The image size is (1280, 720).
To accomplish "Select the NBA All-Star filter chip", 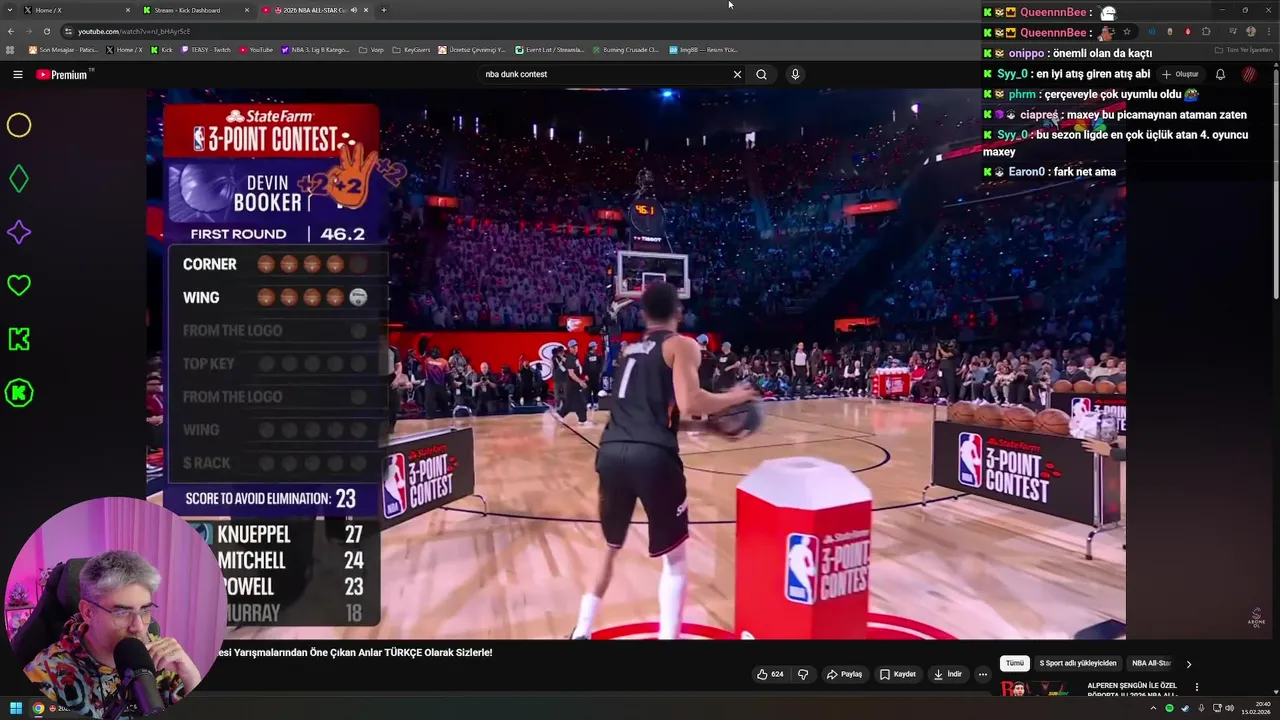I will click(1151, 663).
